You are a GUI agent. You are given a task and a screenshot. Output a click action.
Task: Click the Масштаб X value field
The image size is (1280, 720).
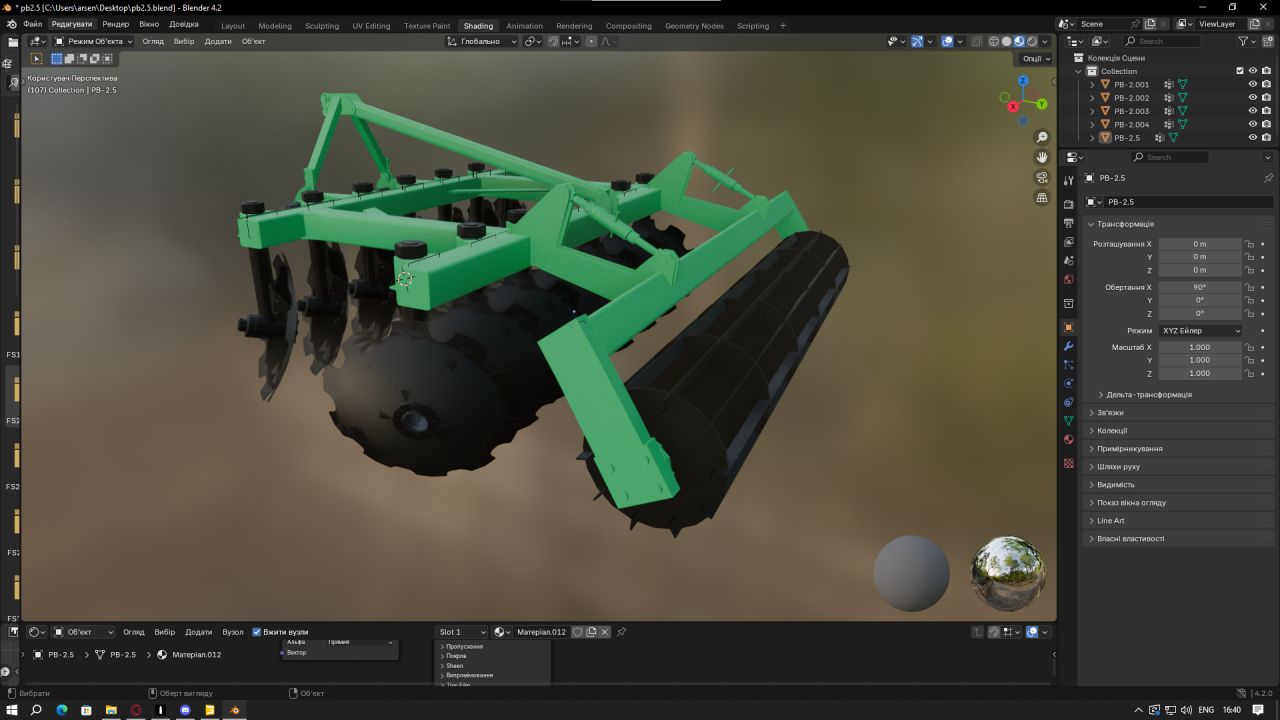[1200, 347]
